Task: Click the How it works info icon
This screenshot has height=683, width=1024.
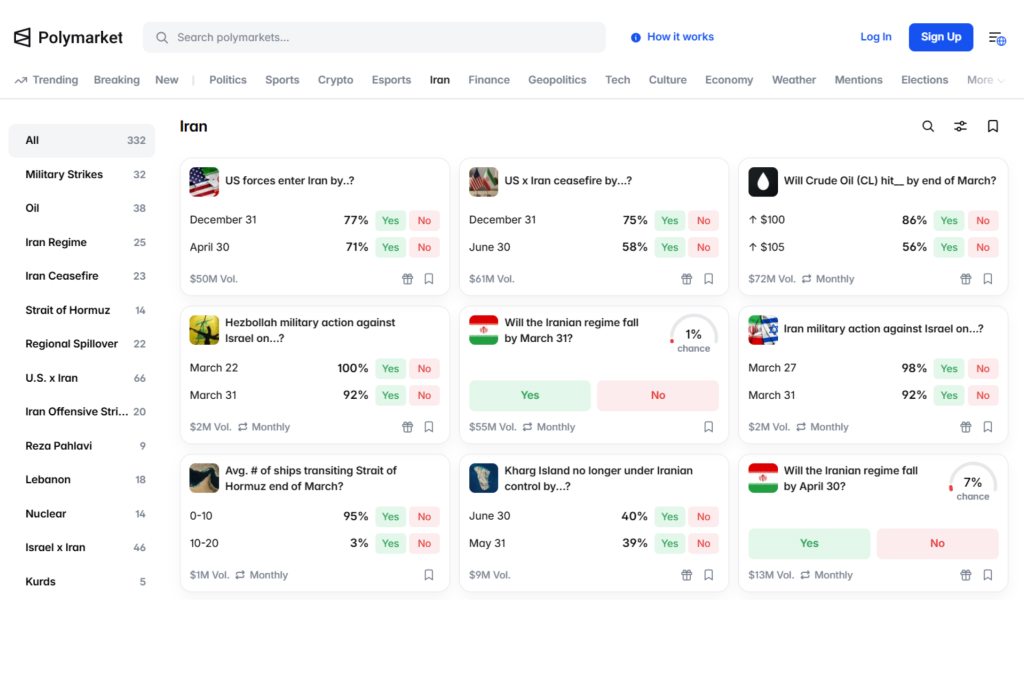Action: click(635, 38)
